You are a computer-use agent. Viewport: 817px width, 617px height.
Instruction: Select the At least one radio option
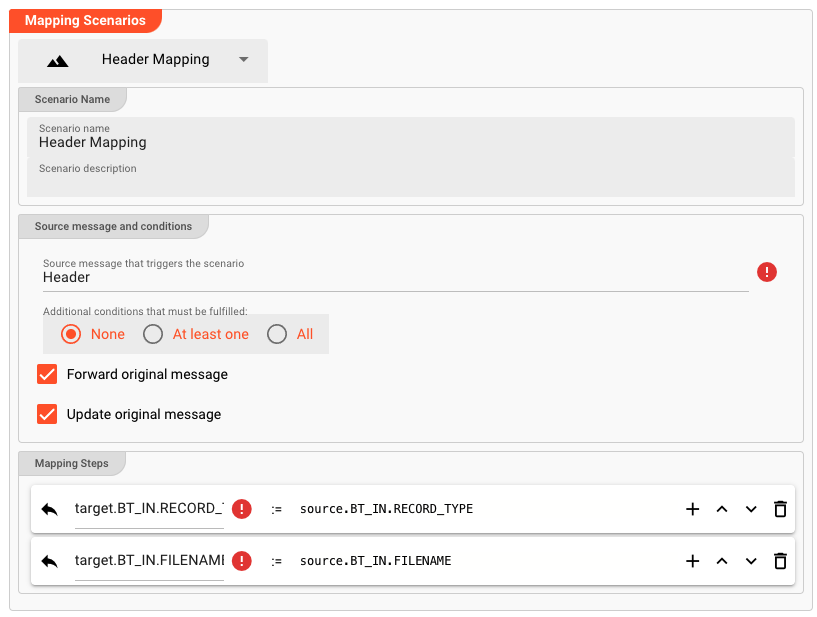click(x=153, y=334)
